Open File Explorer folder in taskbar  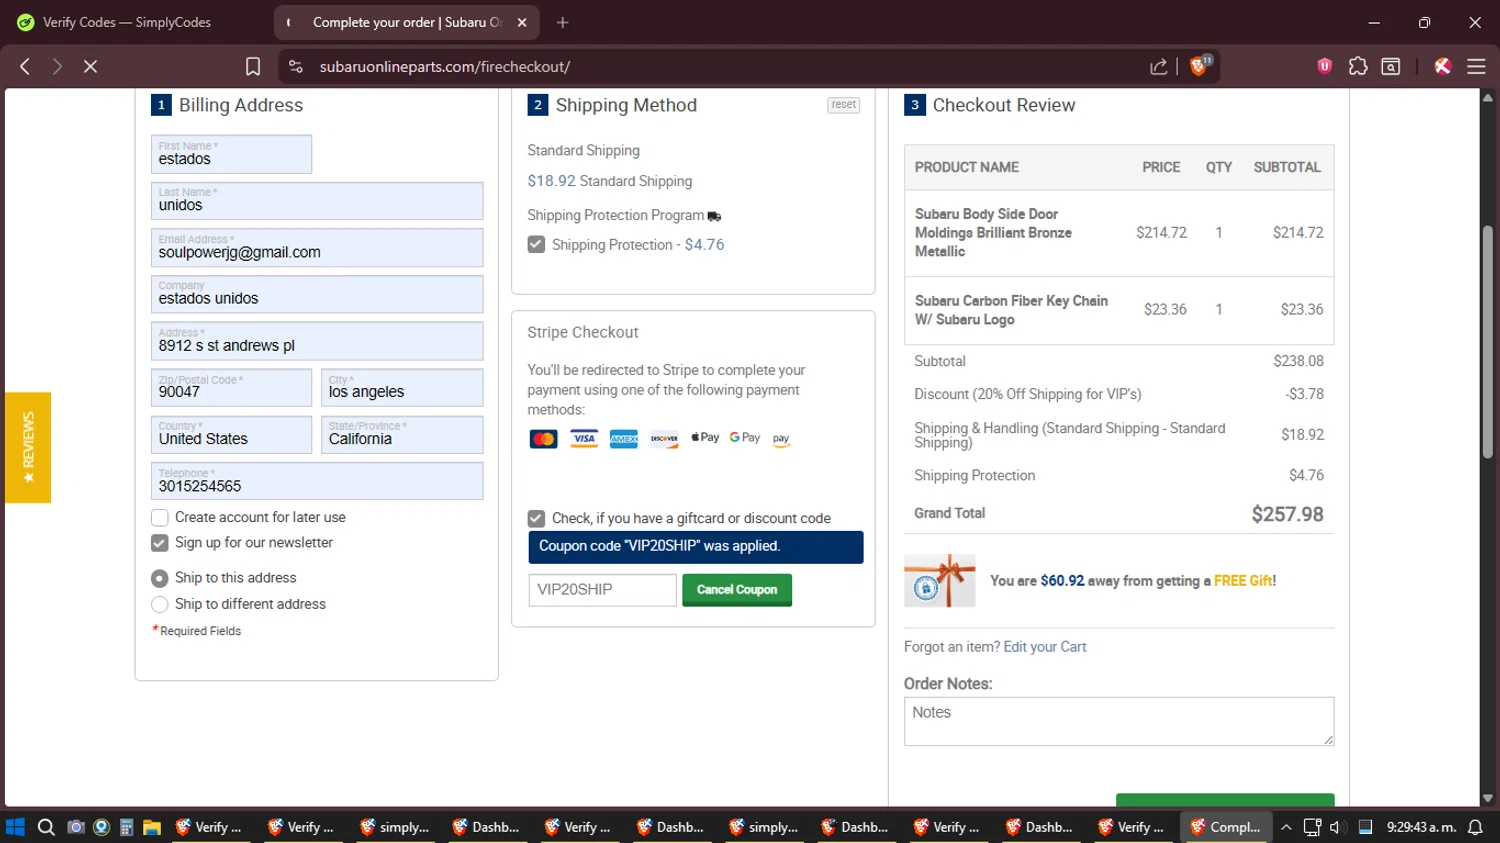click(152, 827)
